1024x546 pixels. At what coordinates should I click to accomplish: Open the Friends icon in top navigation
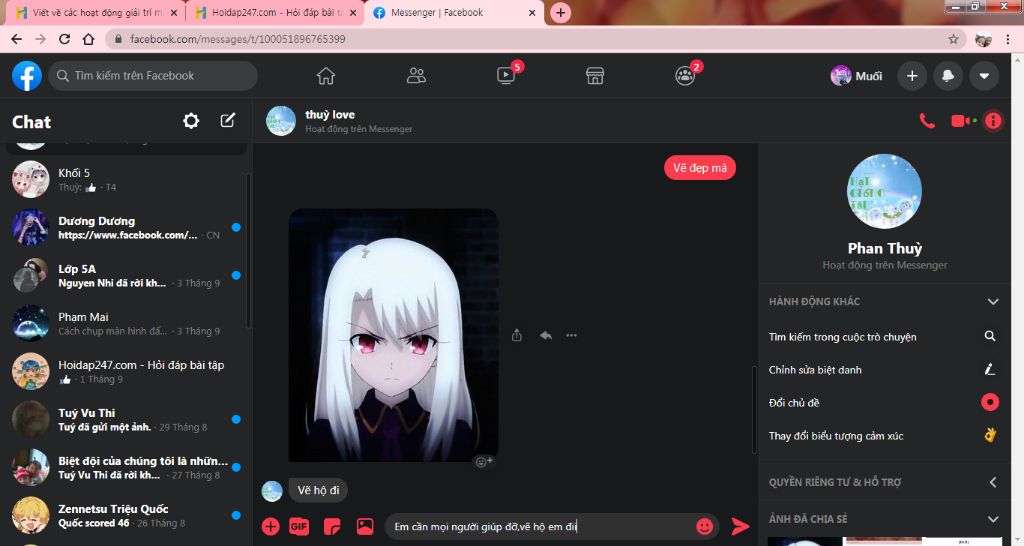[x=416, y=76]
